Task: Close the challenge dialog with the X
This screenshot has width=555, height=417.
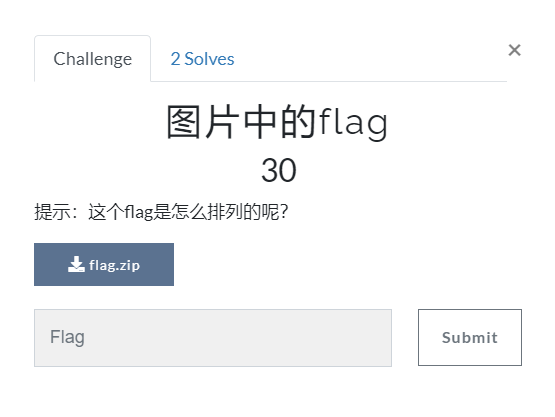Action: pos(514,50)
